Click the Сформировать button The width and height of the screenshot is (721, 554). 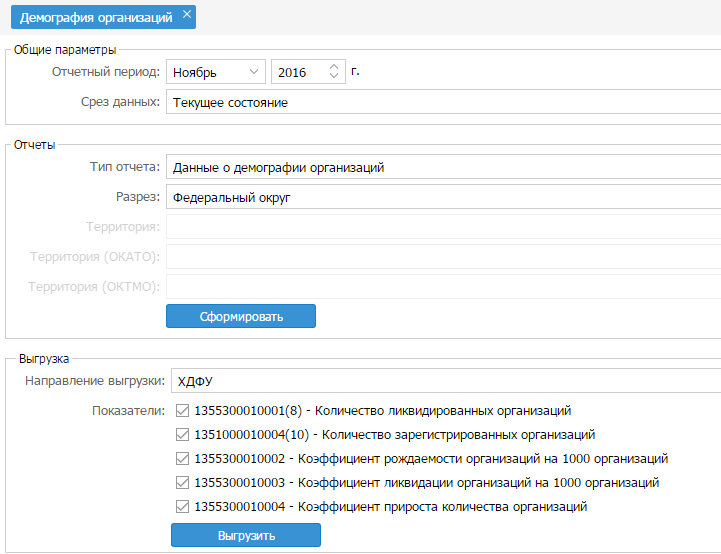coord(241,316)
